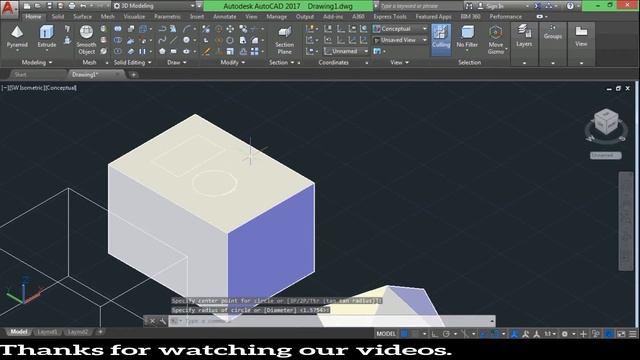Screen dimensions: 640x360
Task: Open the 3D Modeling workspace dropdown
Action: (x=155, y=6)
